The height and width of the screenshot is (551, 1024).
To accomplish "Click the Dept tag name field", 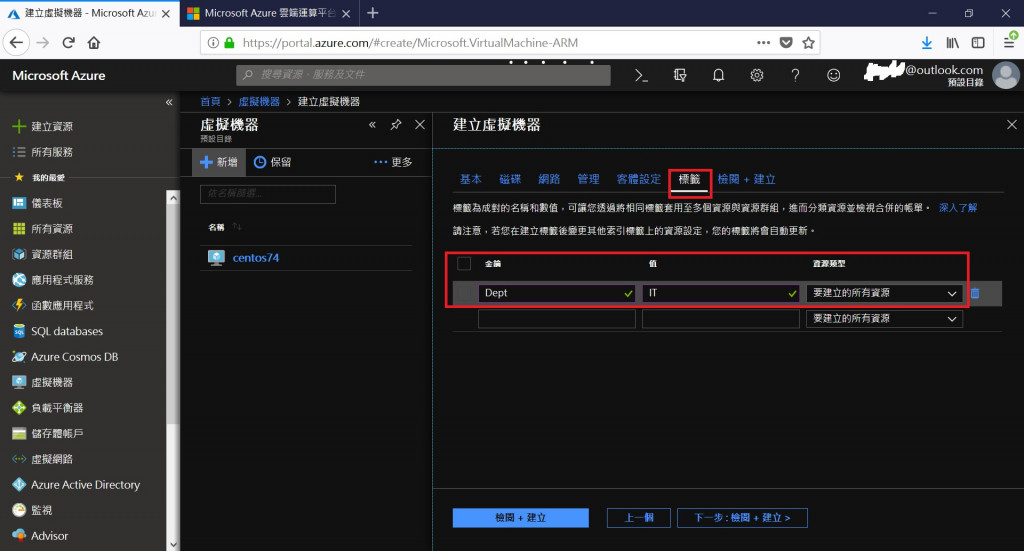I will 556,293.
